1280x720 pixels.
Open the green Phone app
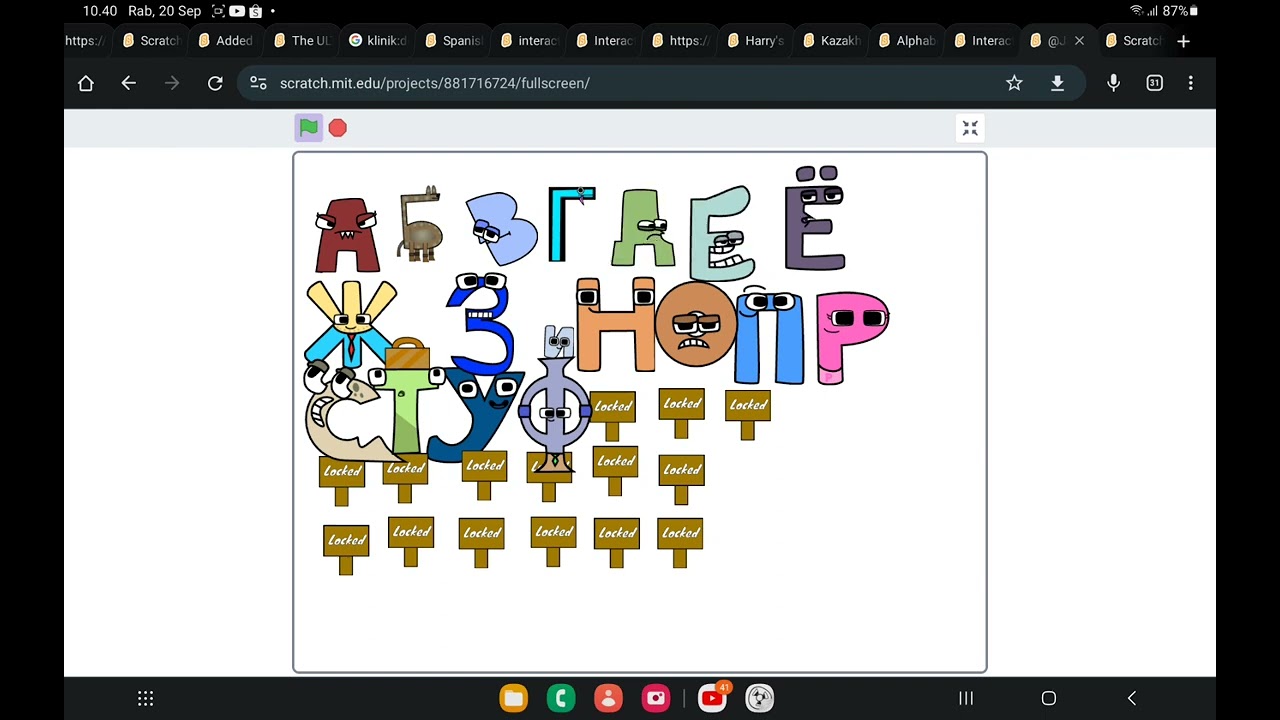click(x=561, y=698)
